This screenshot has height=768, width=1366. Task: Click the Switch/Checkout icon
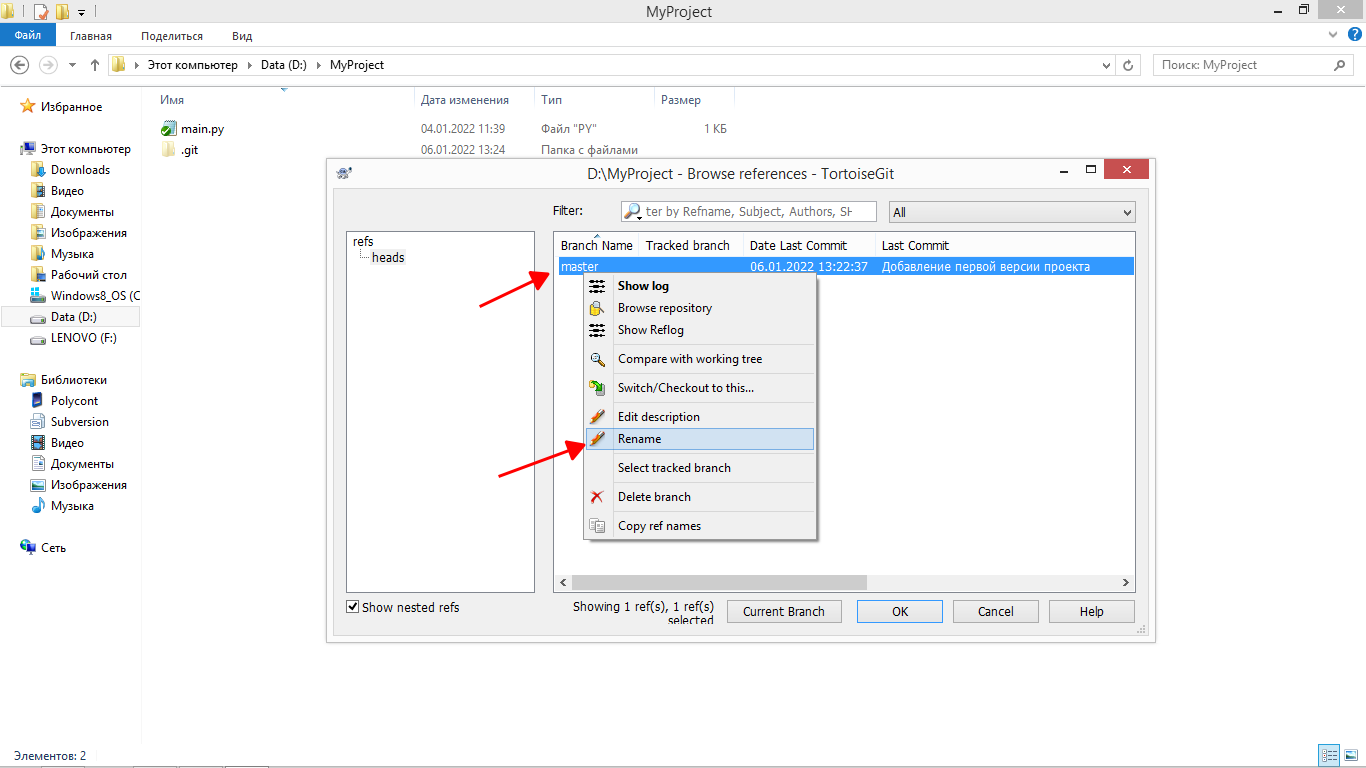tap(597, 388)
